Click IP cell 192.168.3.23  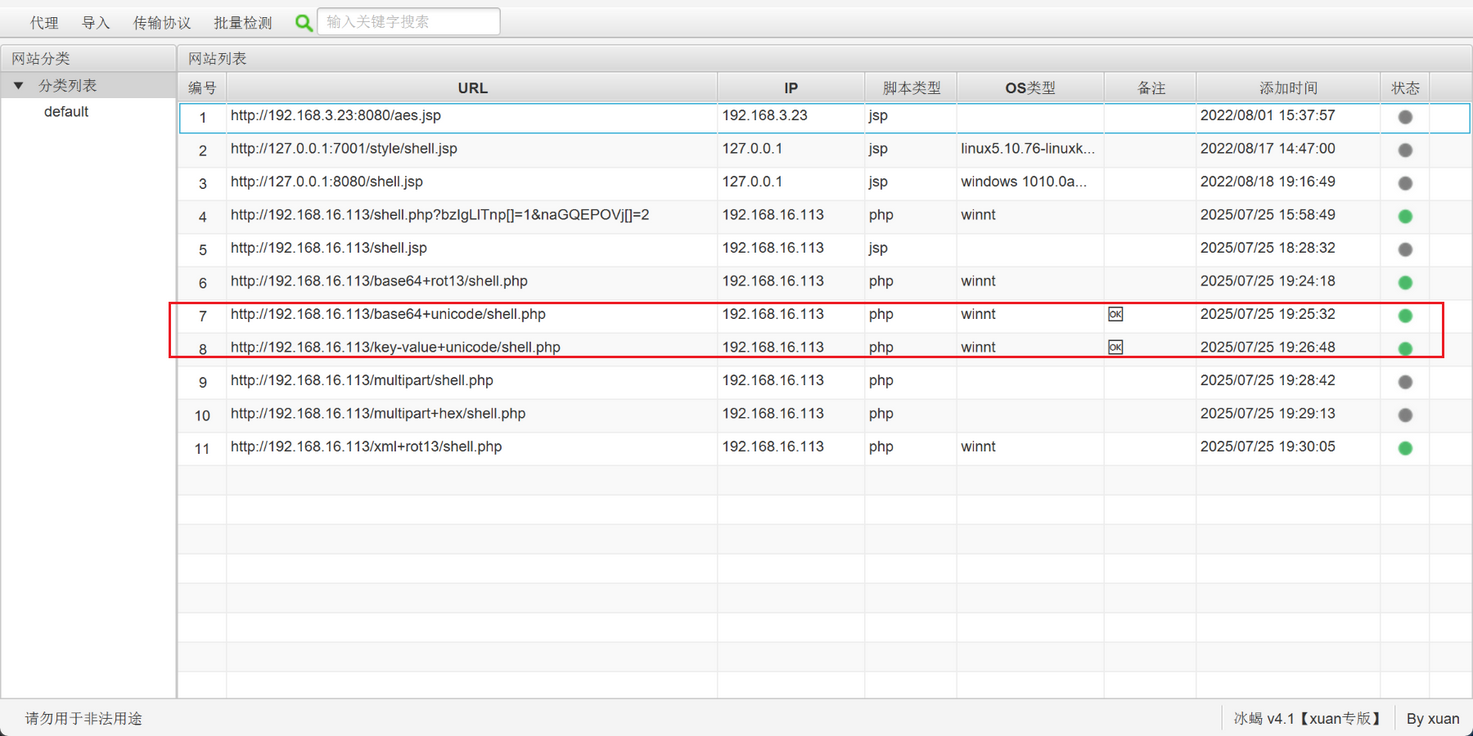click(764, 115)
